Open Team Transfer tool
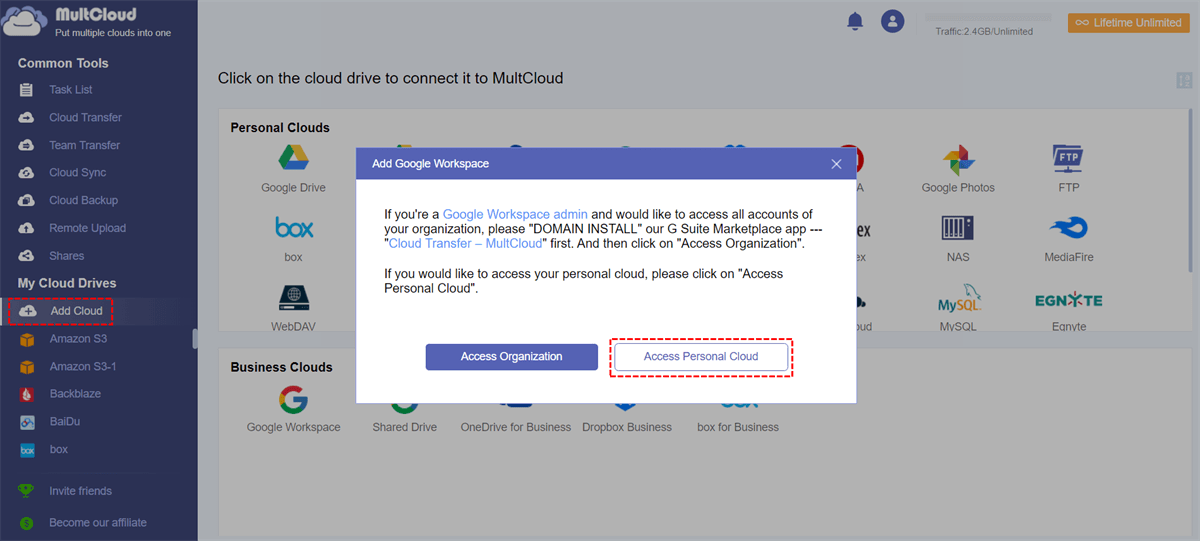This screenshot has height=541, width=1200. tap(84, 145)
